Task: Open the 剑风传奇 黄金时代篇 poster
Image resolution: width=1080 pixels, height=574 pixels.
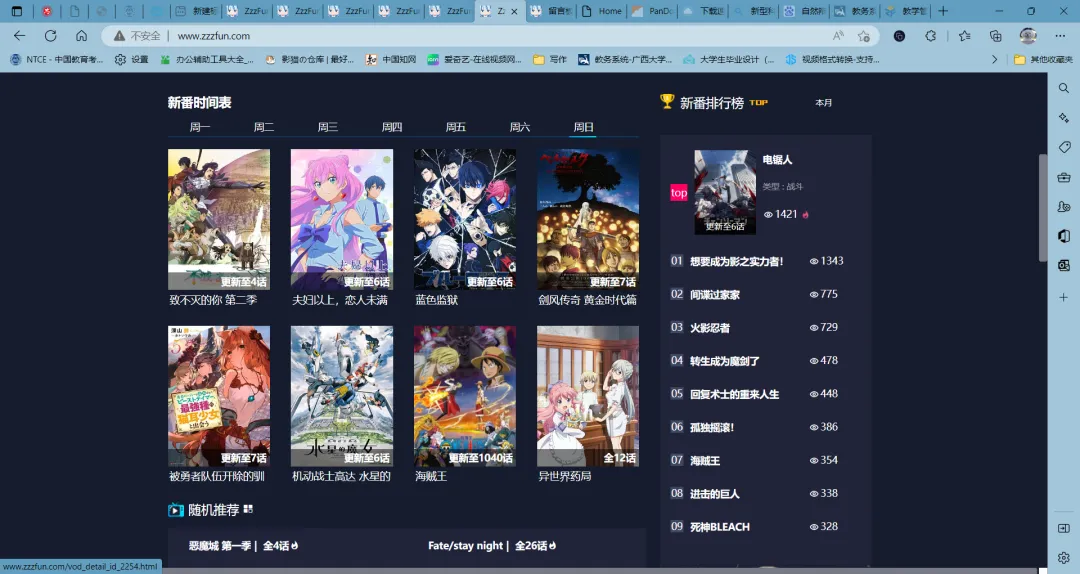Action: click(x=588, y=219)
